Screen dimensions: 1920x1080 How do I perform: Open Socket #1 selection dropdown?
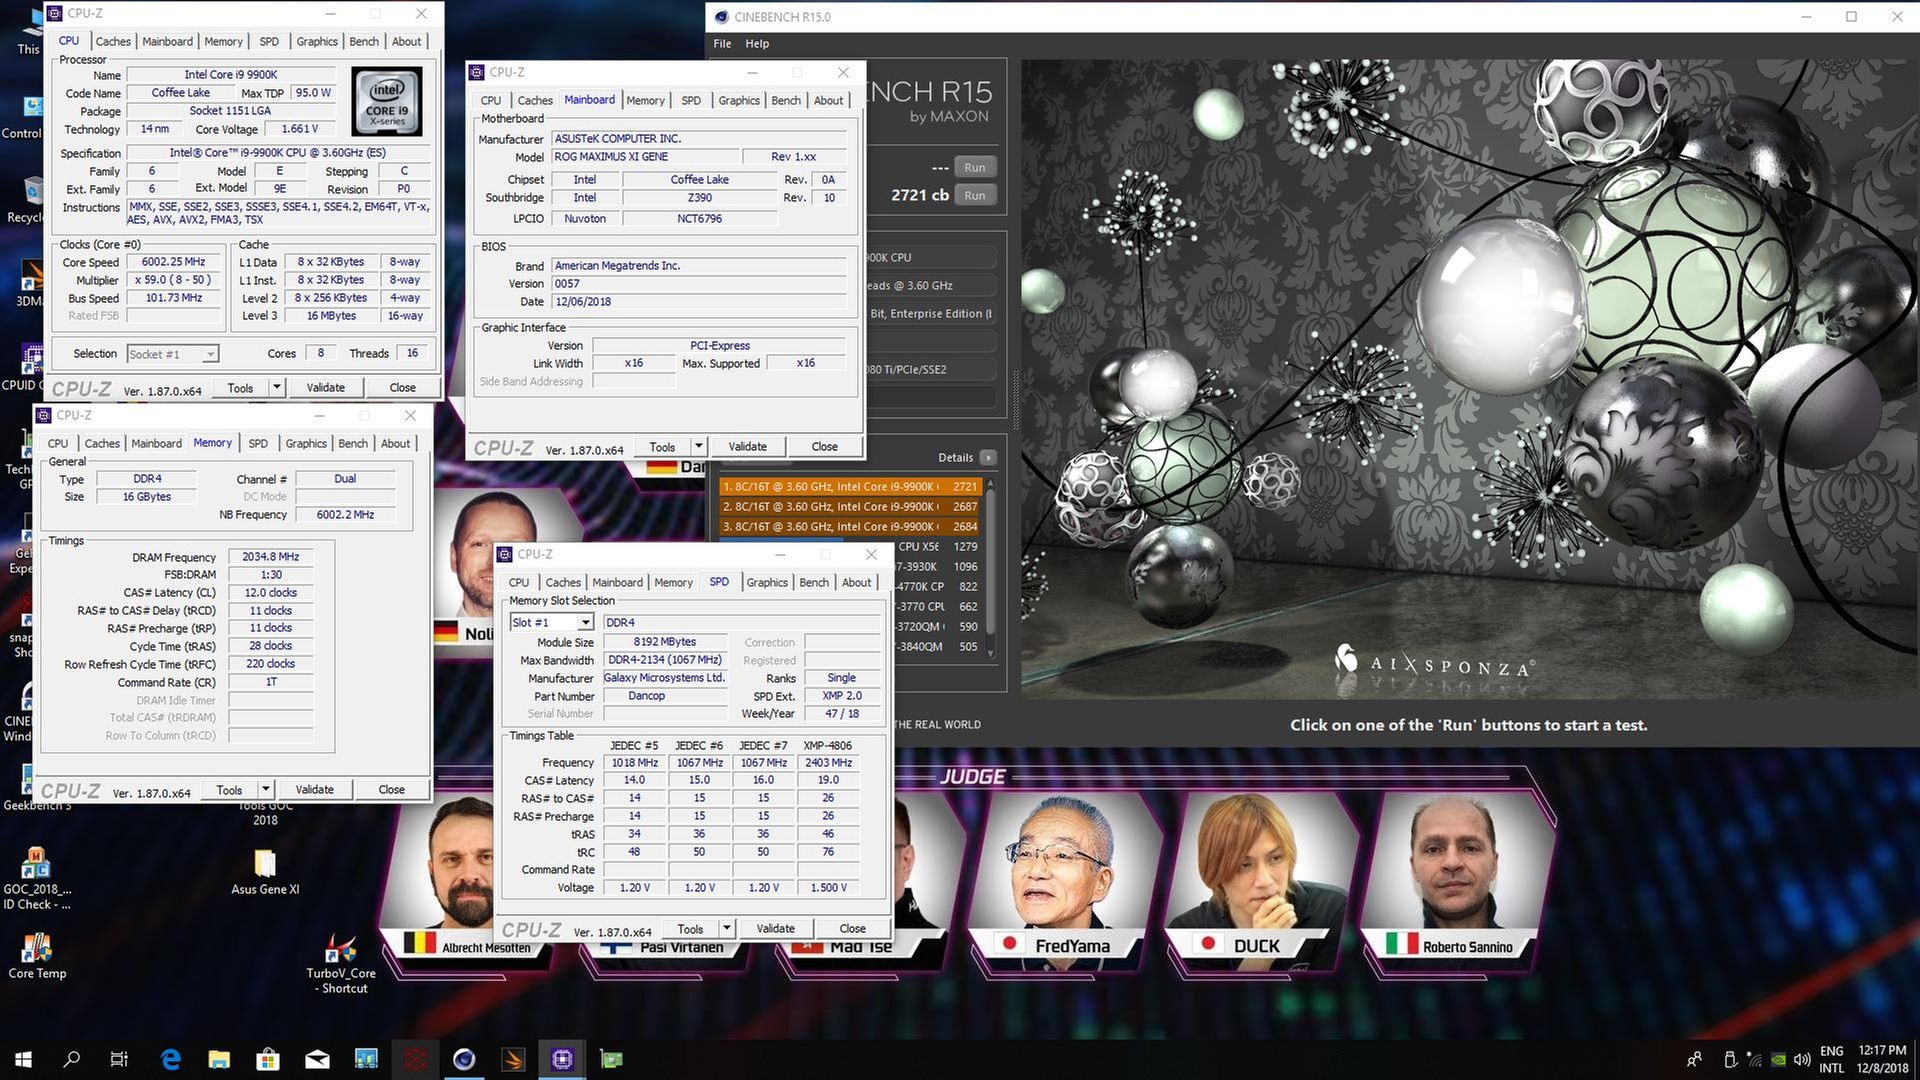(x=172, y=354)
